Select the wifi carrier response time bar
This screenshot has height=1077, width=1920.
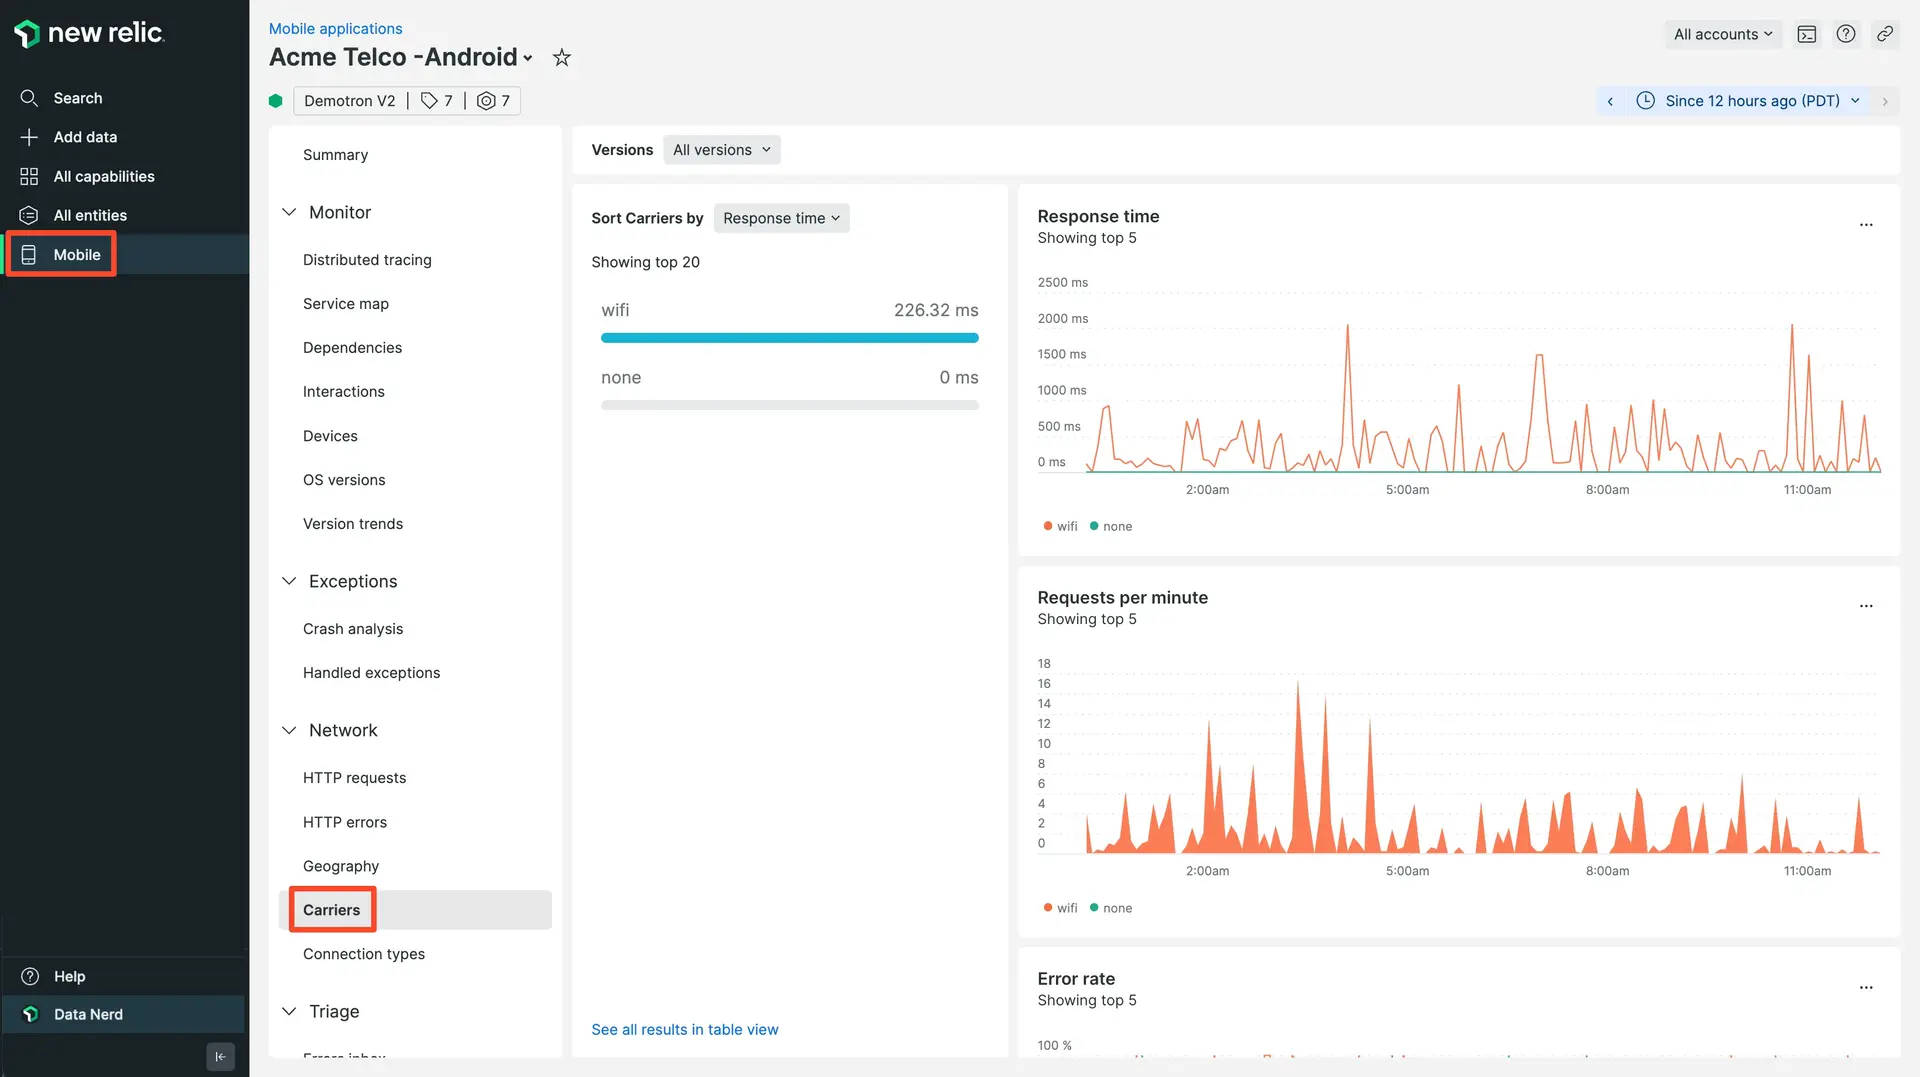[789, 338]
